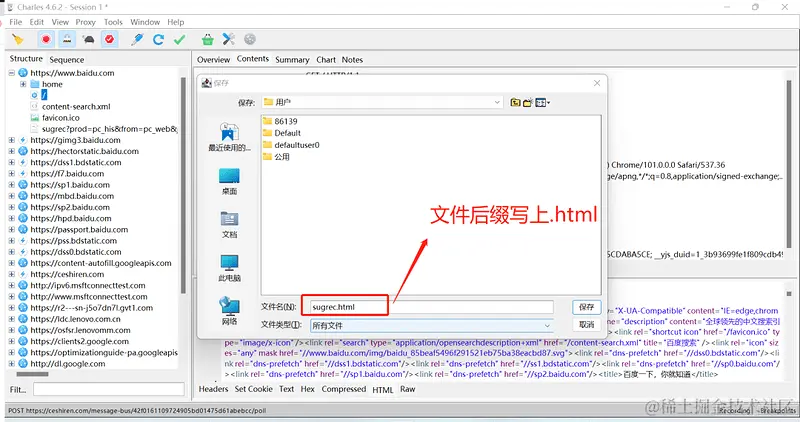Open the view options list icon
This screenshot has height=422, width=800.
[x=542, y=103]
